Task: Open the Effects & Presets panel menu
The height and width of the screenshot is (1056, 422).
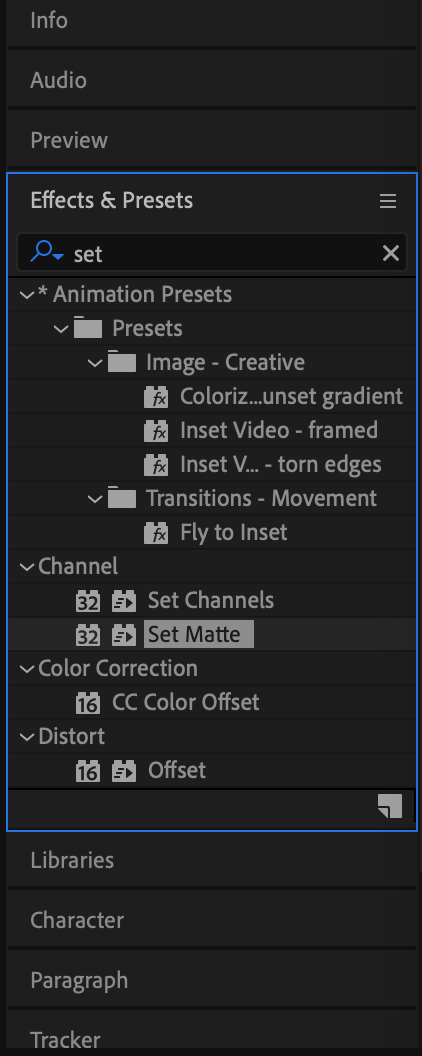Action: click(388, 201)
